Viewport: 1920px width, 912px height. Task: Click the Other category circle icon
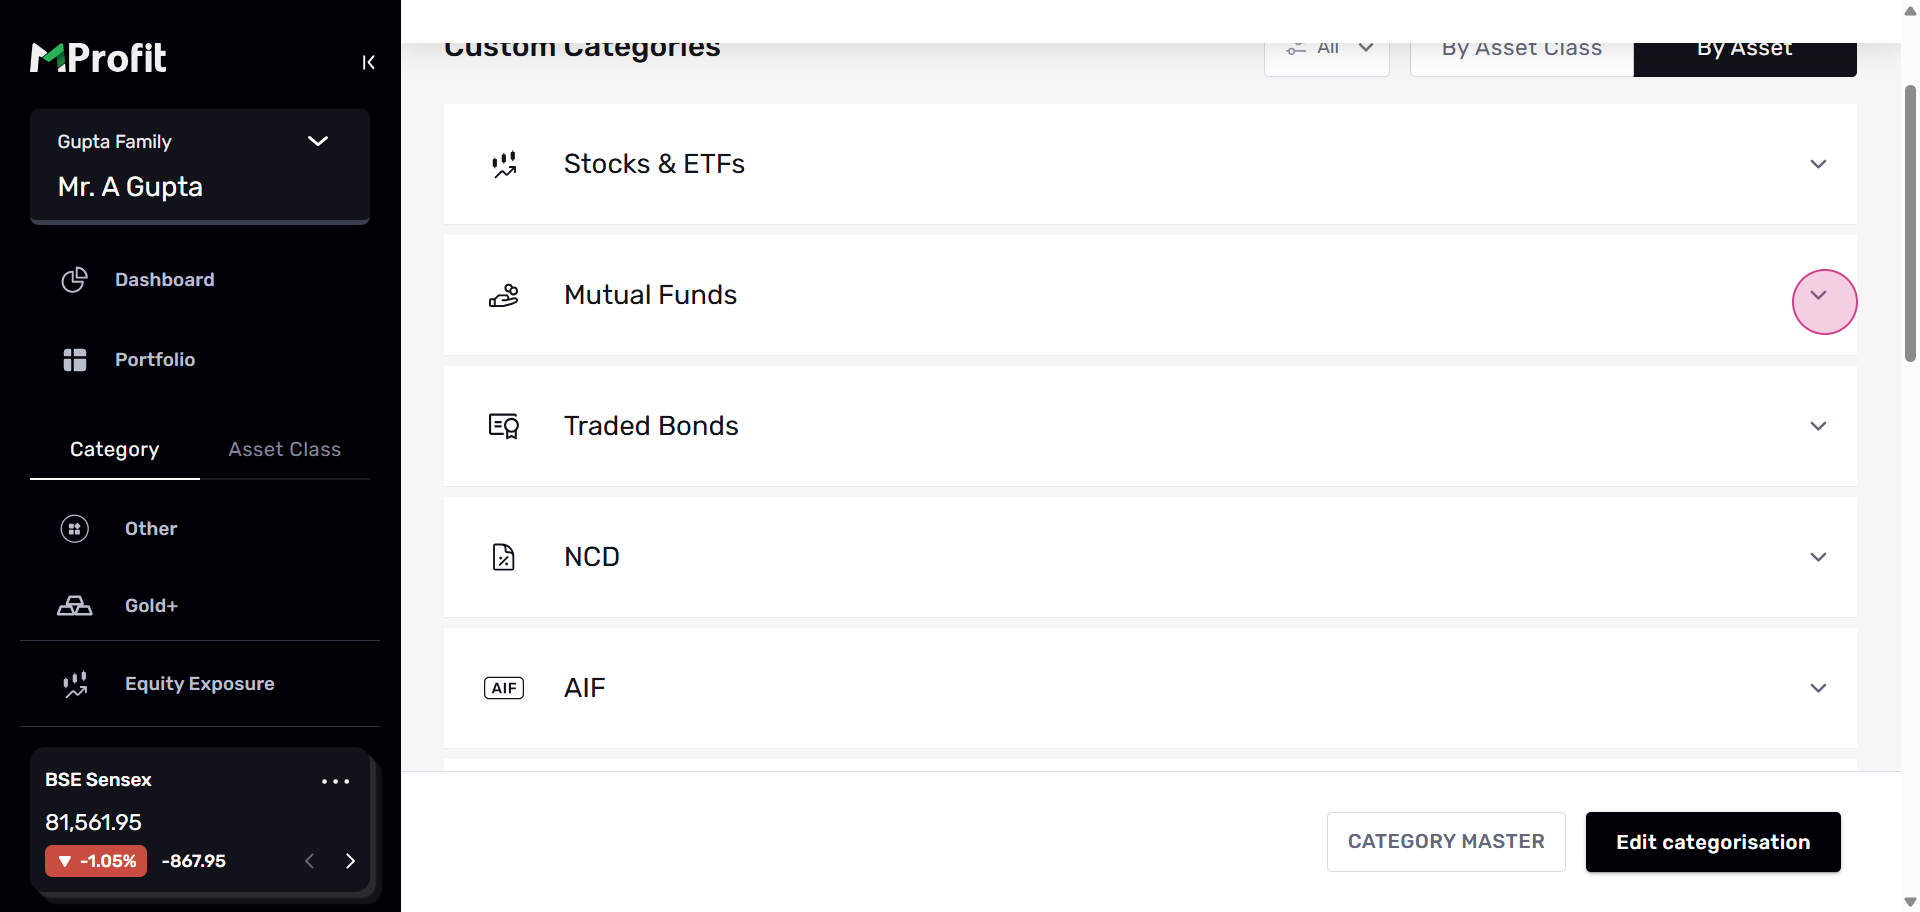[75, 529]
